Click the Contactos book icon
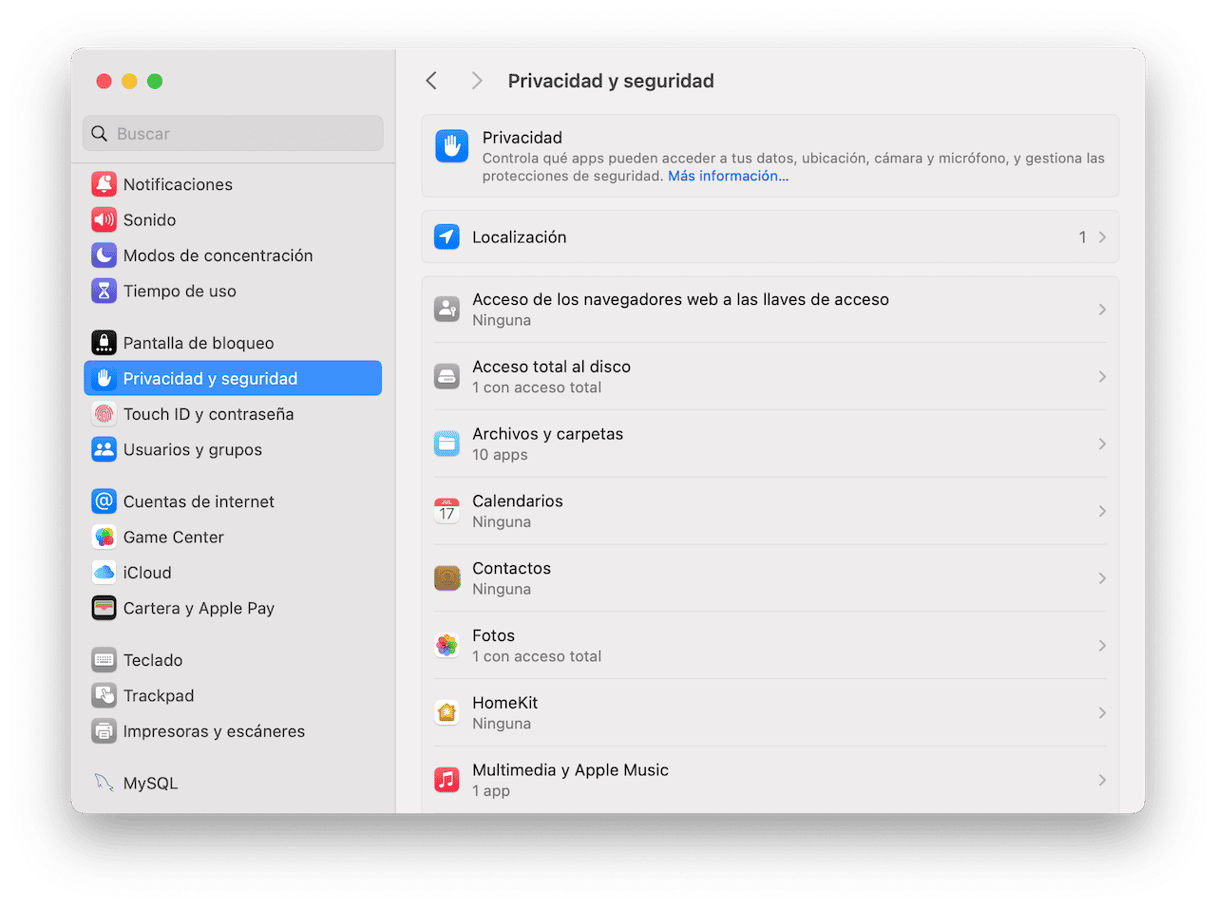The height and width of the screenshot is (907, 1216). (447, 578)
